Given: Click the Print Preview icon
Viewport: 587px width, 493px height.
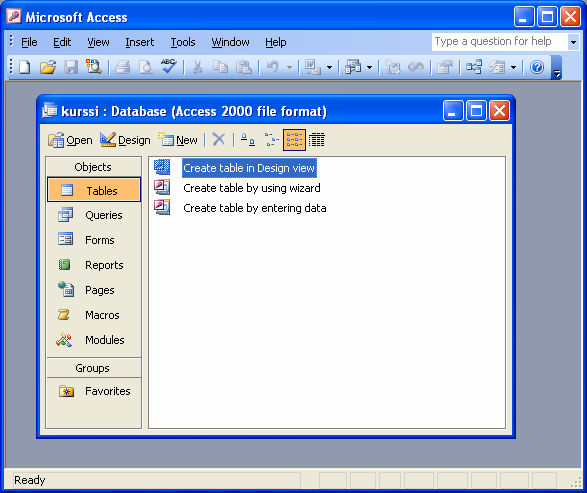Looking at the screenshot, I should [x=146, y=67].
